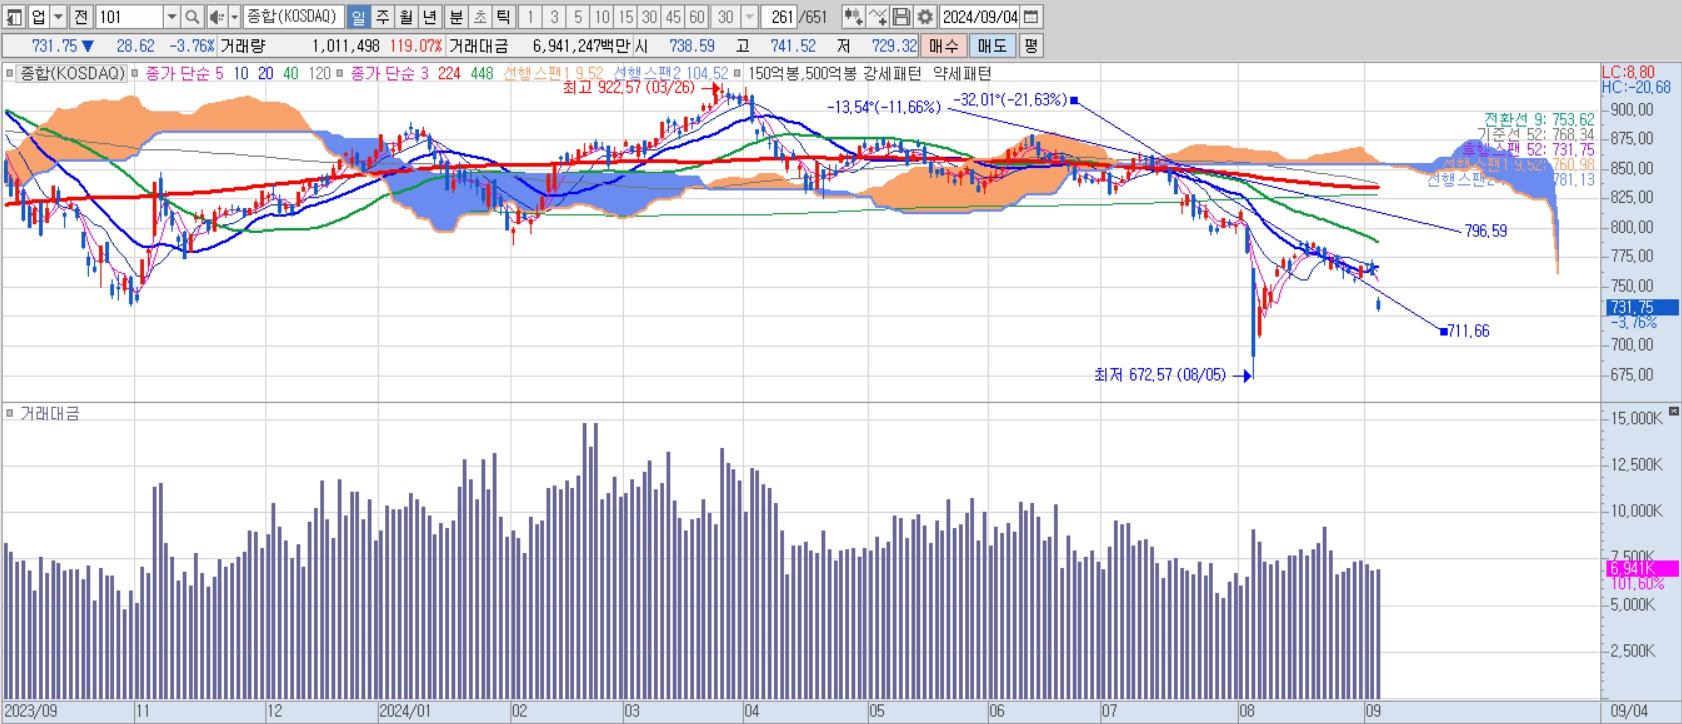The image size is (1682, 724).
Task: Click the marker before 150억봉,500억봉 legend
Action: tap(737, 73)
